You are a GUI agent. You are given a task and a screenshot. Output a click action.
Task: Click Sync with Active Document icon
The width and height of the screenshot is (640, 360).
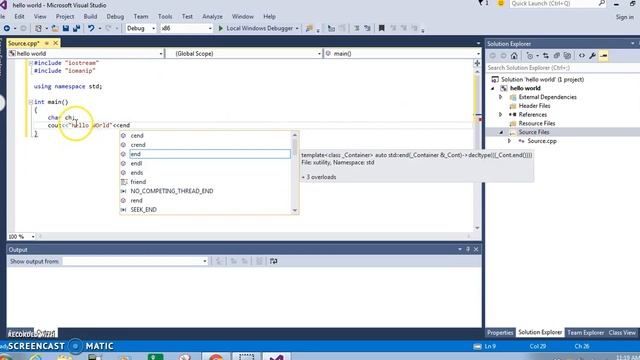tap(546, 56)
